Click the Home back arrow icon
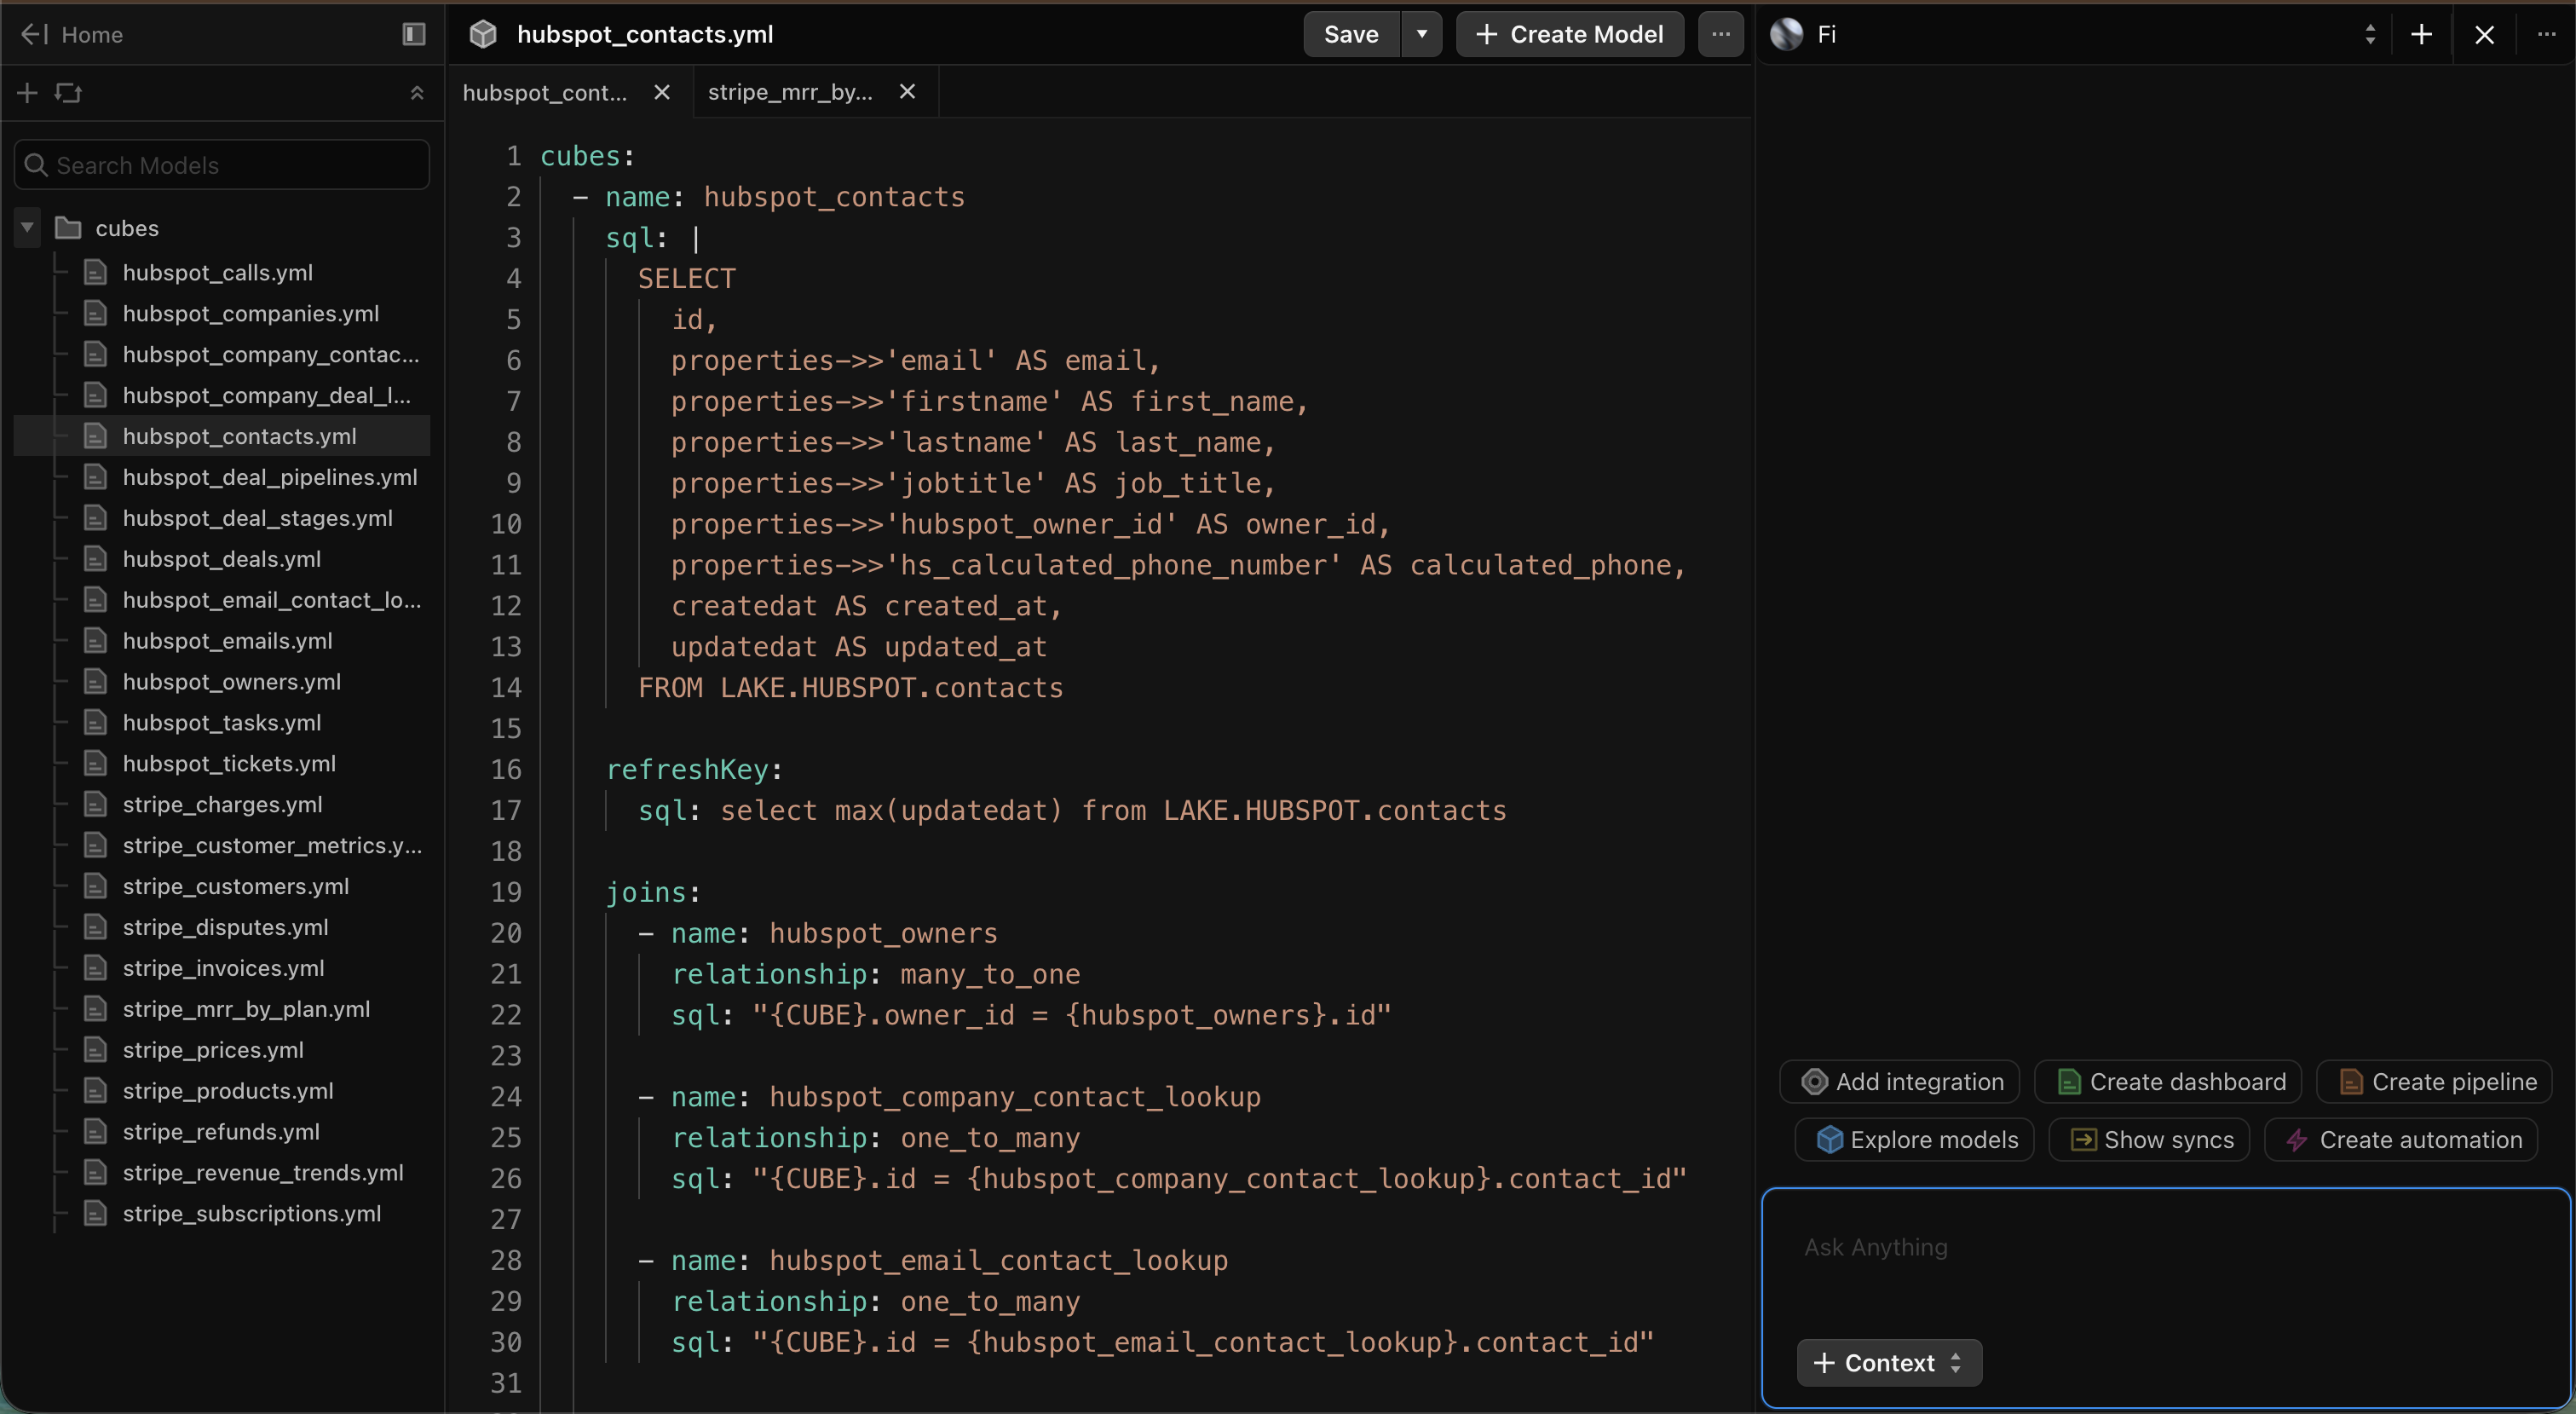Viewport: 2576px width, 1414px height. (x=34, y=34)
